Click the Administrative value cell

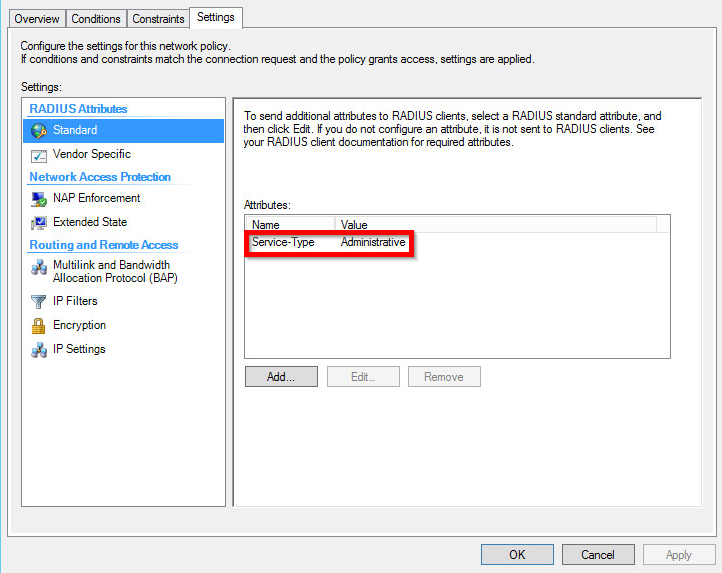coord(373,242)
